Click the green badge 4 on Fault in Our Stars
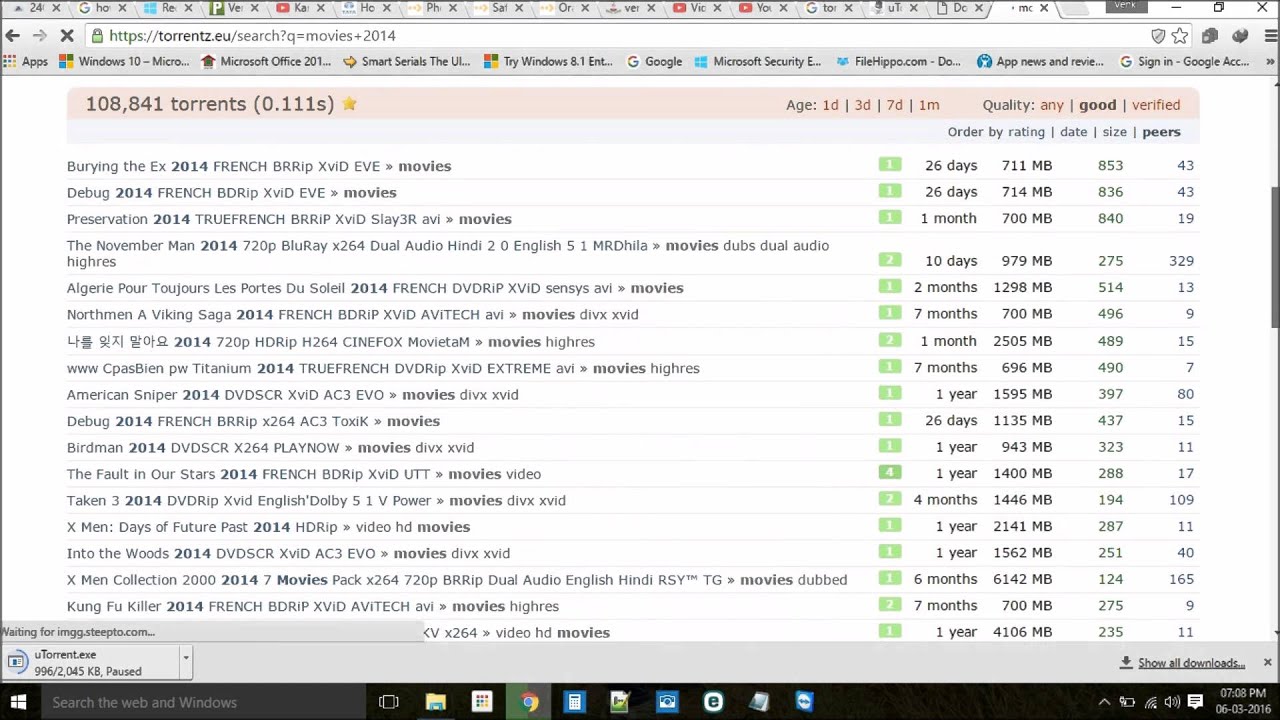This screenshot has width=1280, height=720. (890, 473)
